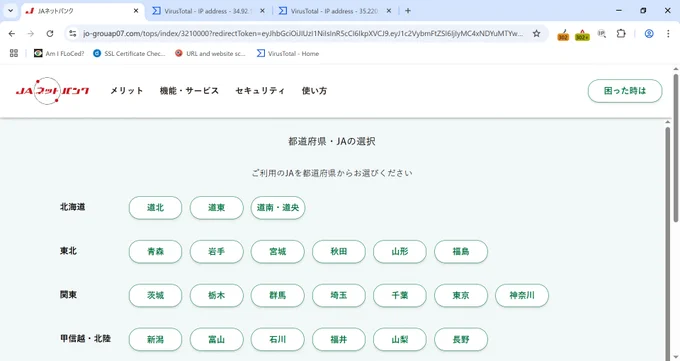Select 栃木 prefecture button
680x361 pixels.
pos(216,295)
